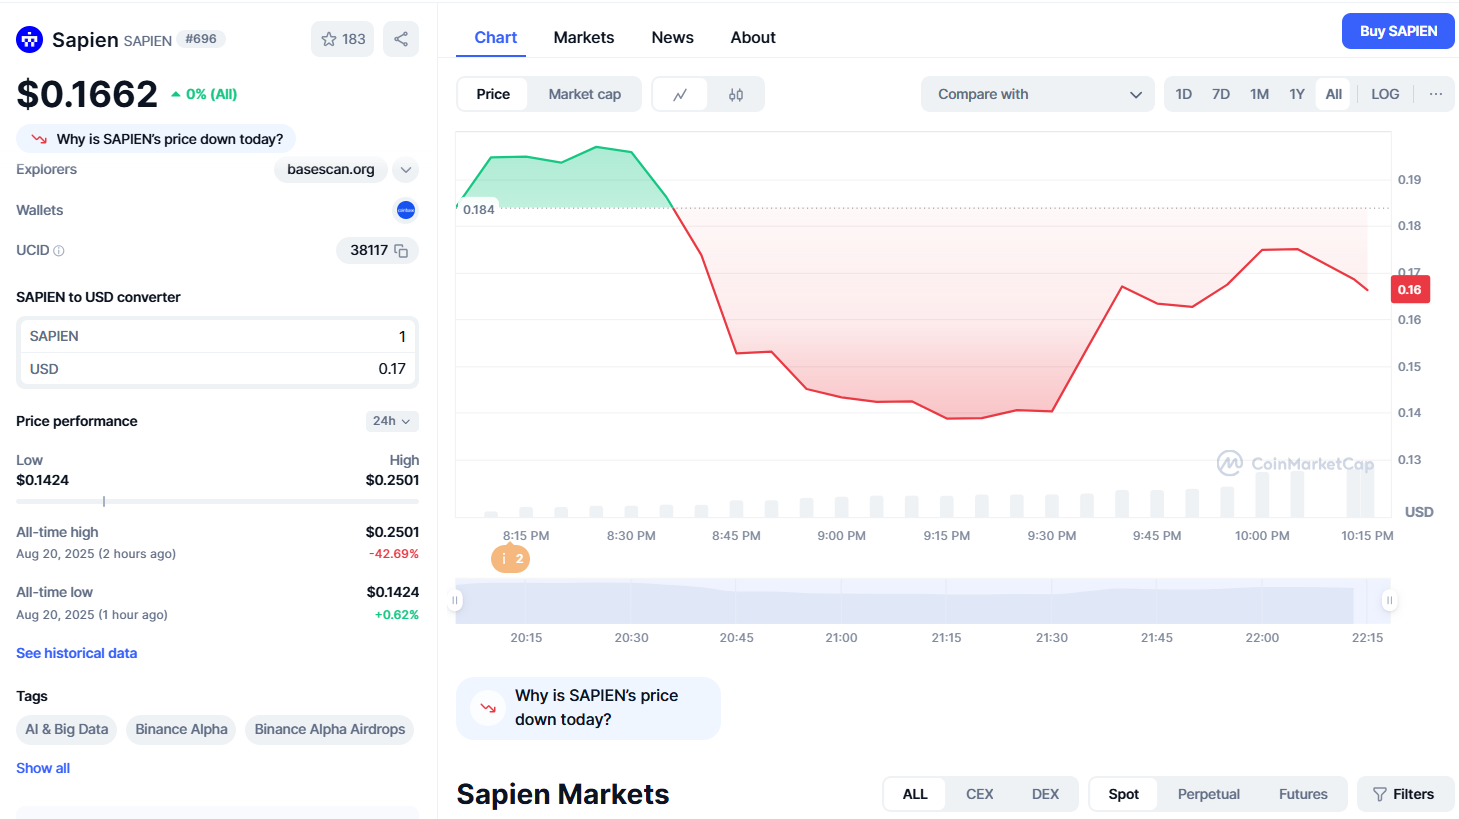Click the Buy SAPIEN button

pos(1398,31)
